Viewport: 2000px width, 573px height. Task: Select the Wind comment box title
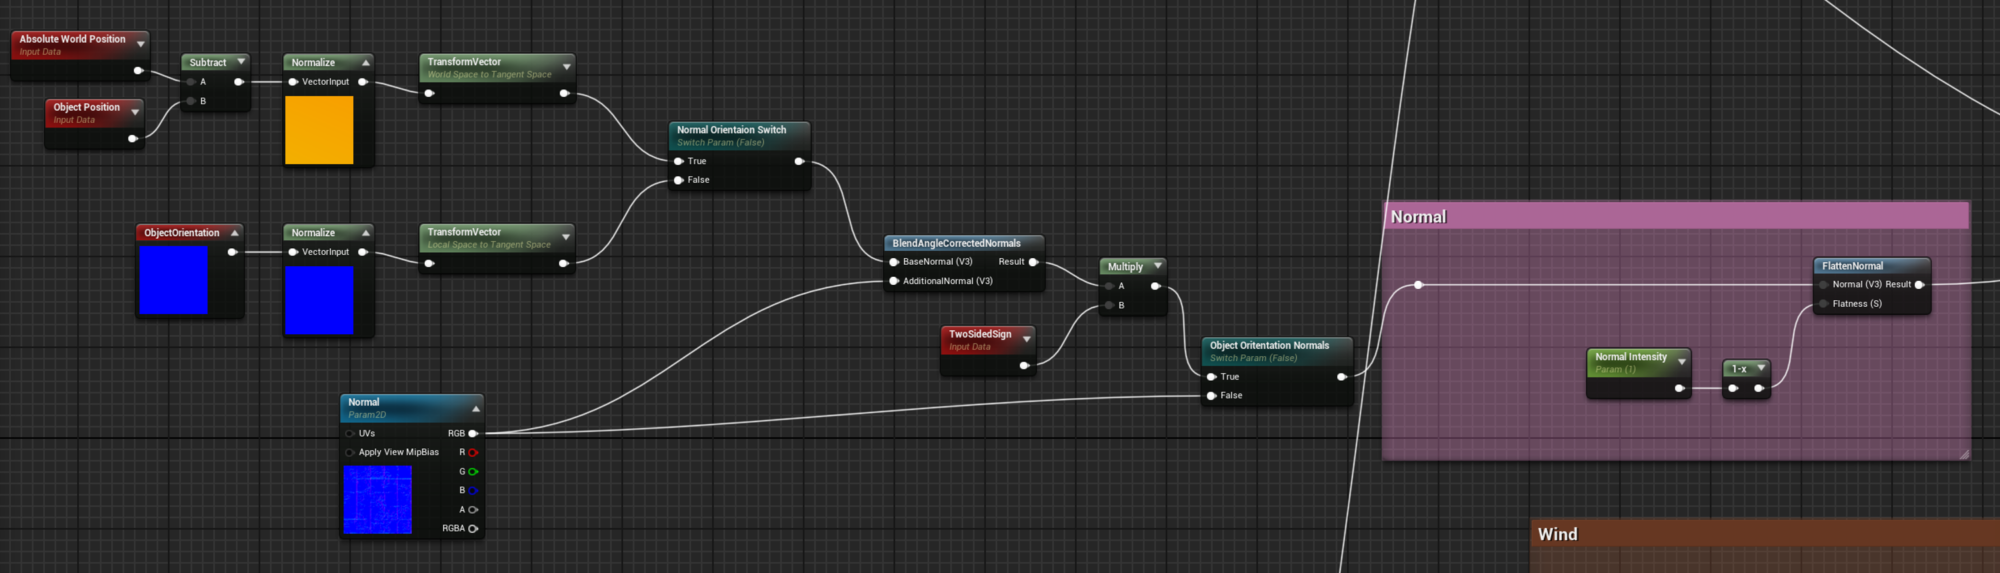pos(1557,535)
